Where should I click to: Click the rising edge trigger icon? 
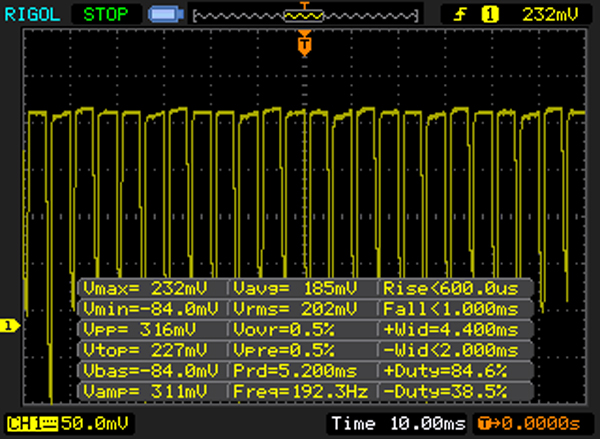pyautogui.click(x=461, y=15)
